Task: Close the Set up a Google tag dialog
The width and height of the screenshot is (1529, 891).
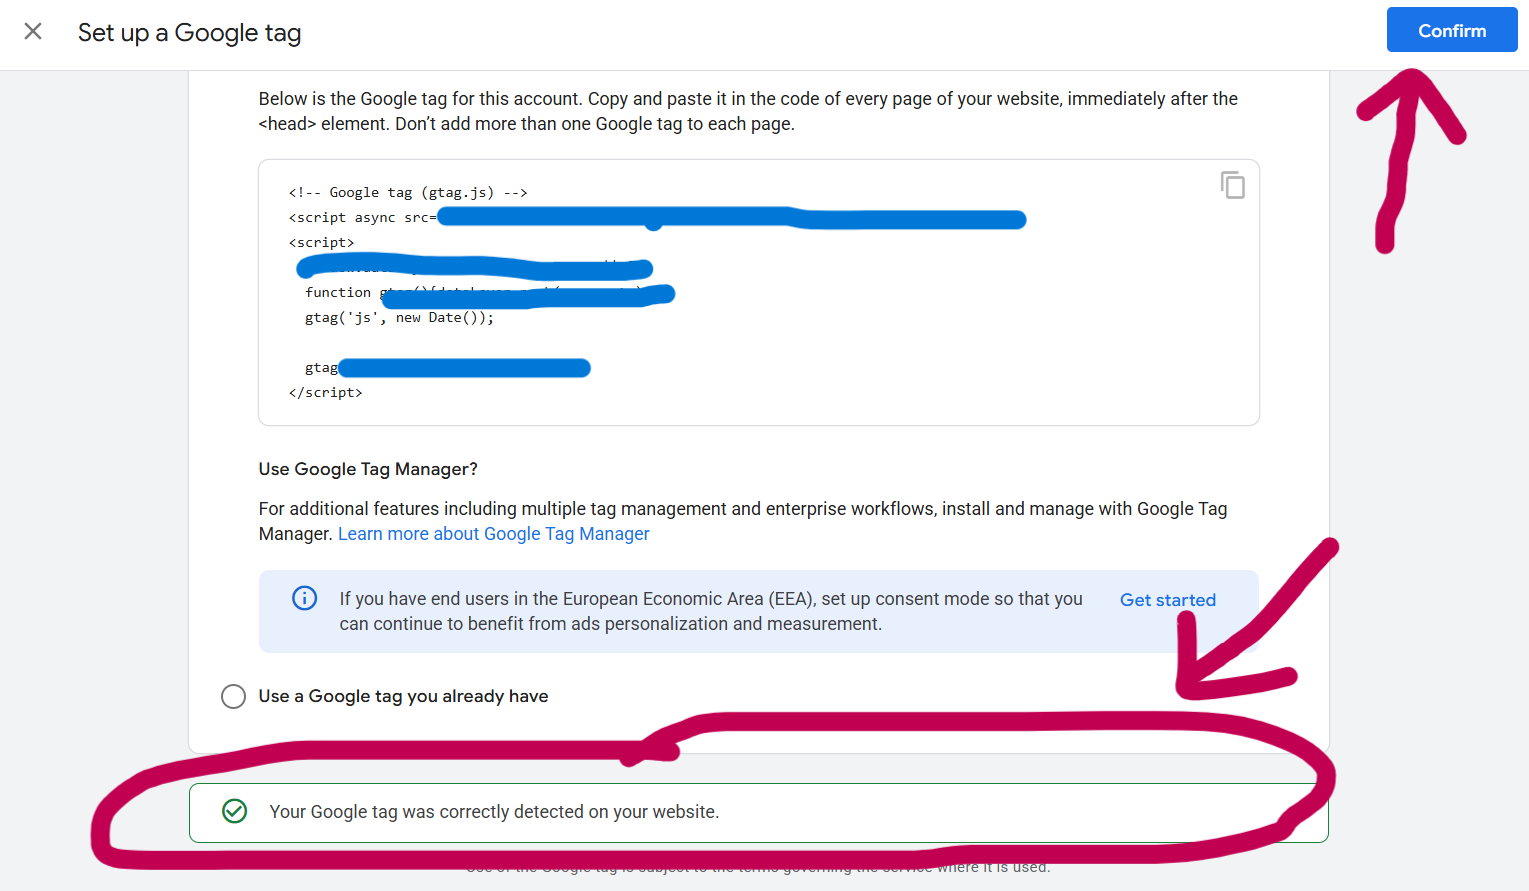Action: coord(33,32)
